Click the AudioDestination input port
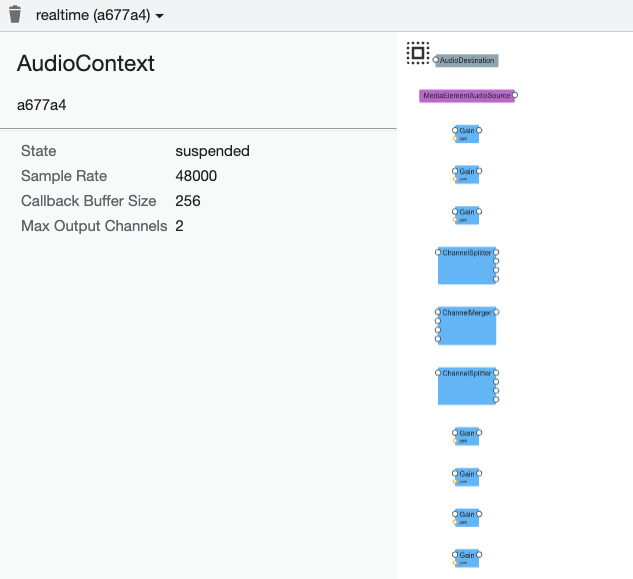 pyautogui.click(x=436, y=61)
